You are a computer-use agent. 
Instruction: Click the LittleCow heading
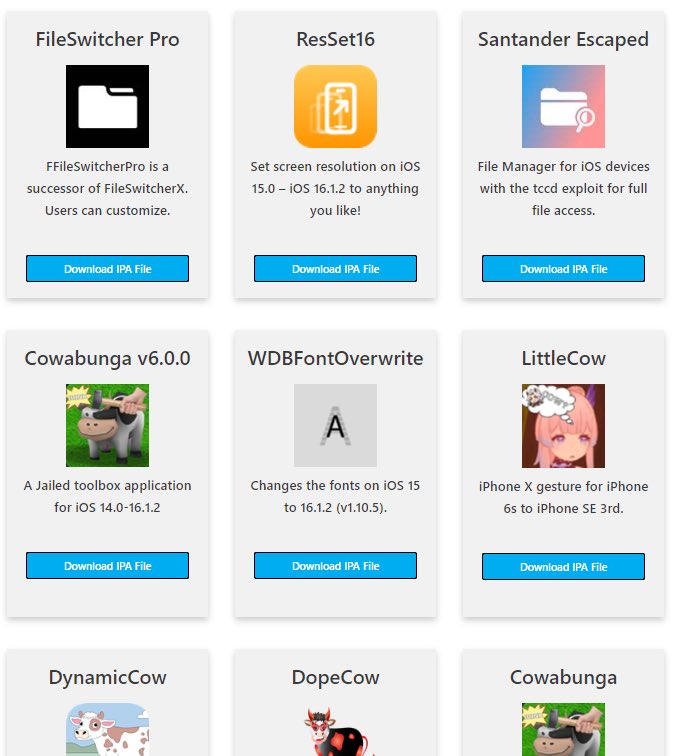563,359
